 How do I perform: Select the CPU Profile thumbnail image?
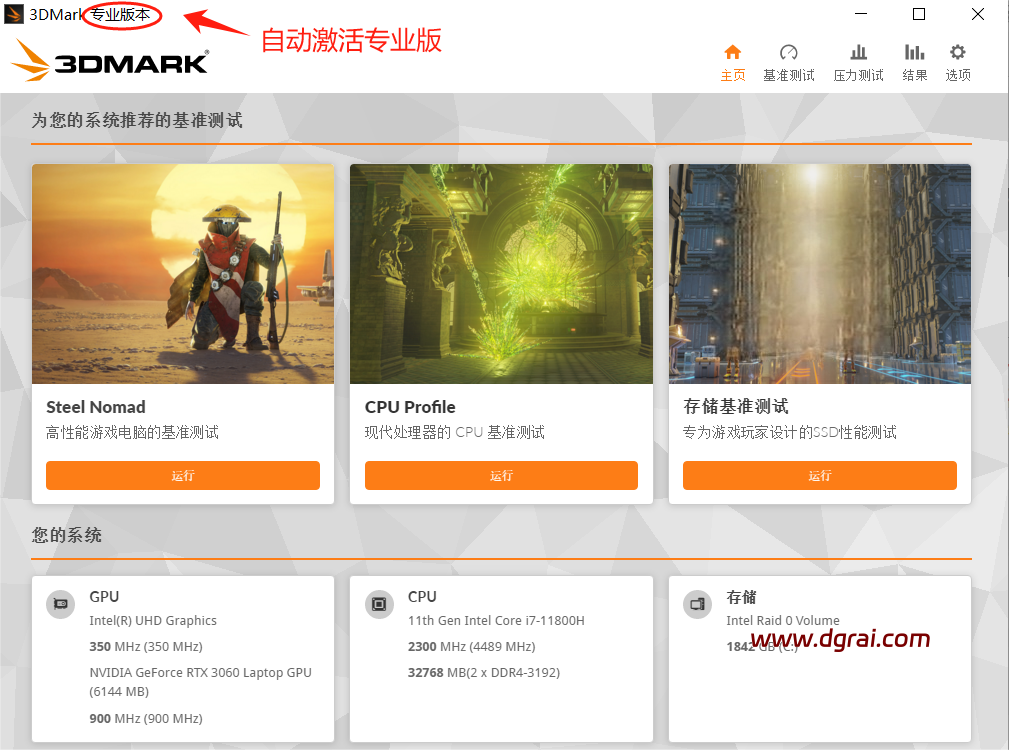click(501, 274)
